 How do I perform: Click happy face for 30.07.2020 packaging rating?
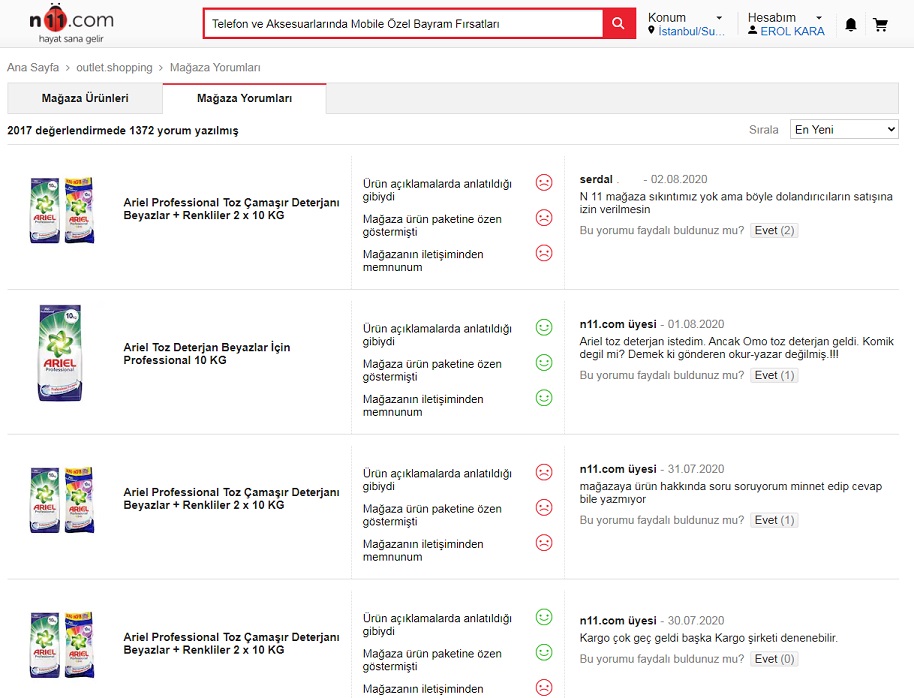click(544, 652)
